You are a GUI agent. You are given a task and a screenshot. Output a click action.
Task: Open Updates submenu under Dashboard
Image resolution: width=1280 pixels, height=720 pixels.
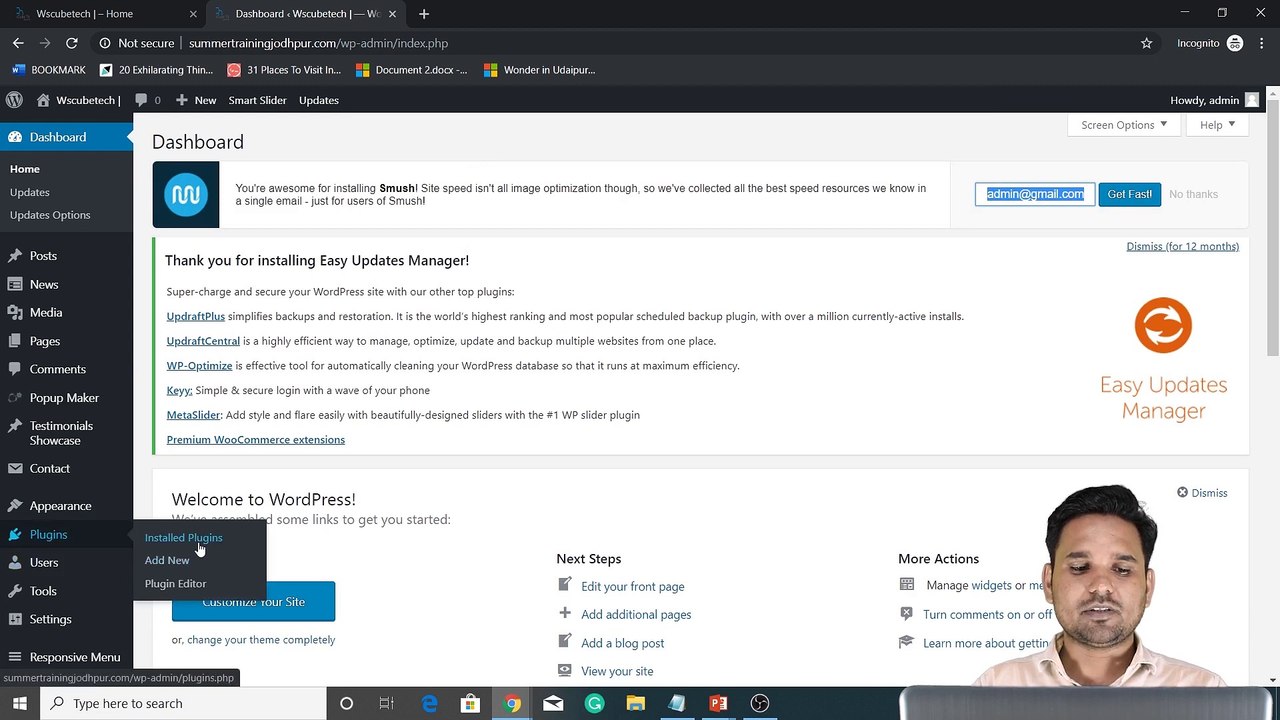coord(29,192)
